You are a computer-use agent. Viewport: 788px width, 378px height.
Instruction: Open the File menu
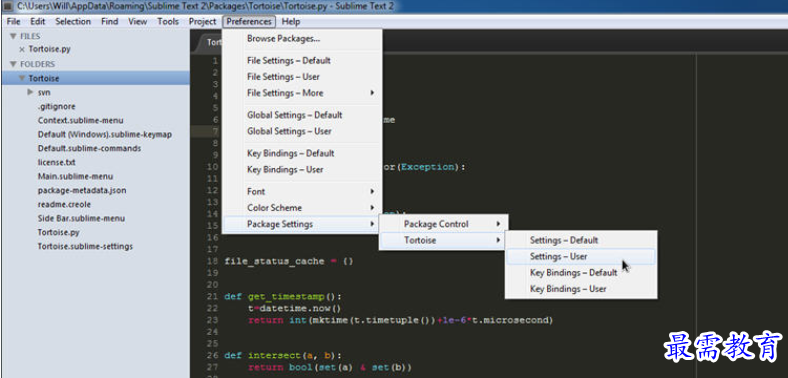14,22
